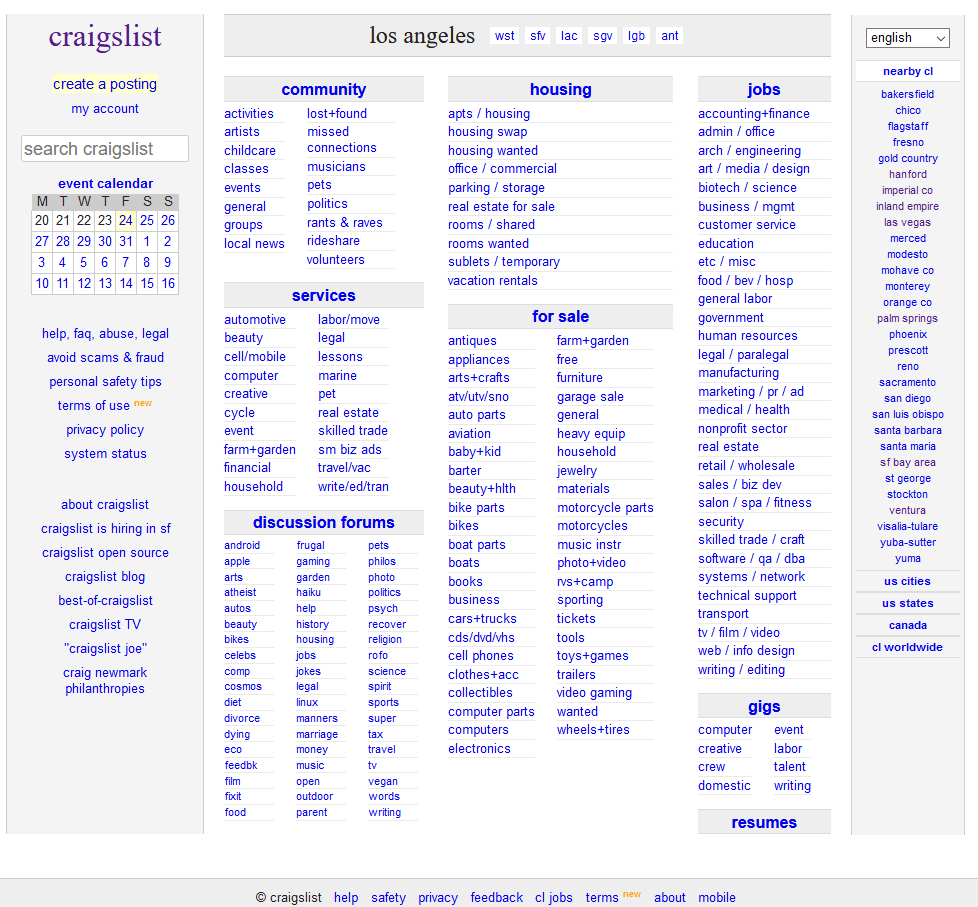The image size is (978, 907).
Task: Browse cars+trucks for sale
Action: click(482, 619)
